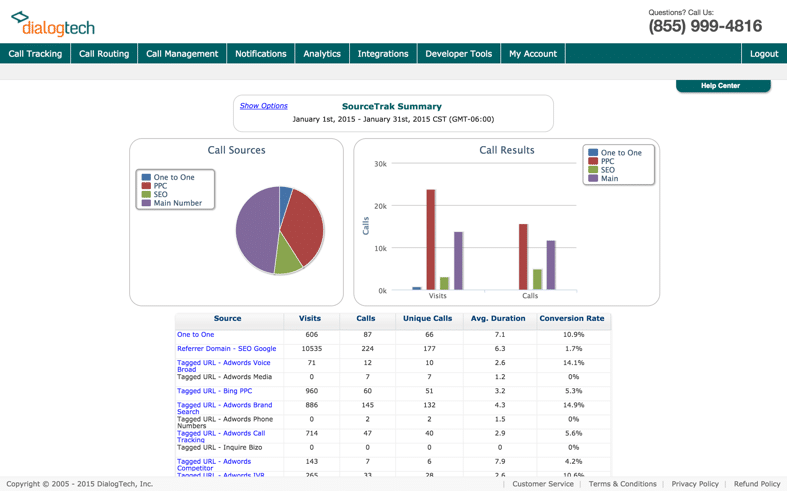The width and height of the screenshot is (787, 491).
Task: Open Tagged URL - Bing PPC link
Action: [x=214, y=391]
